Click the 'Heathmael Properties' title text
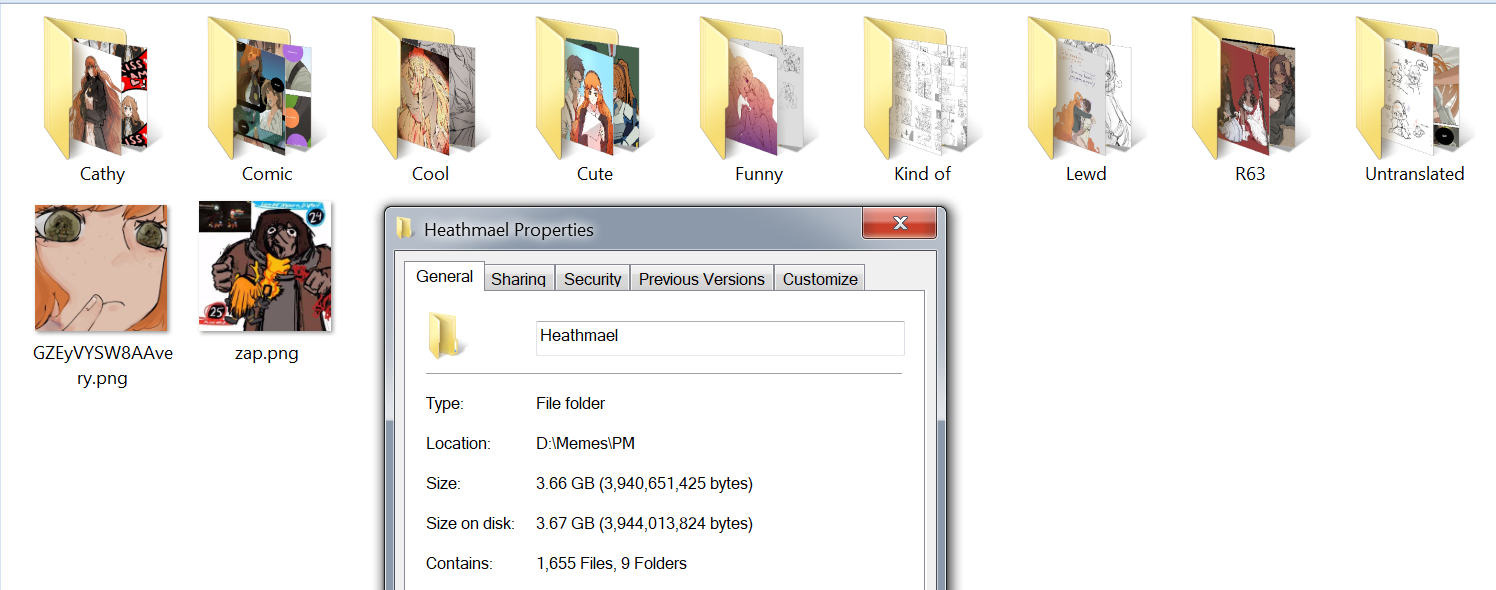 coord(509,230)
